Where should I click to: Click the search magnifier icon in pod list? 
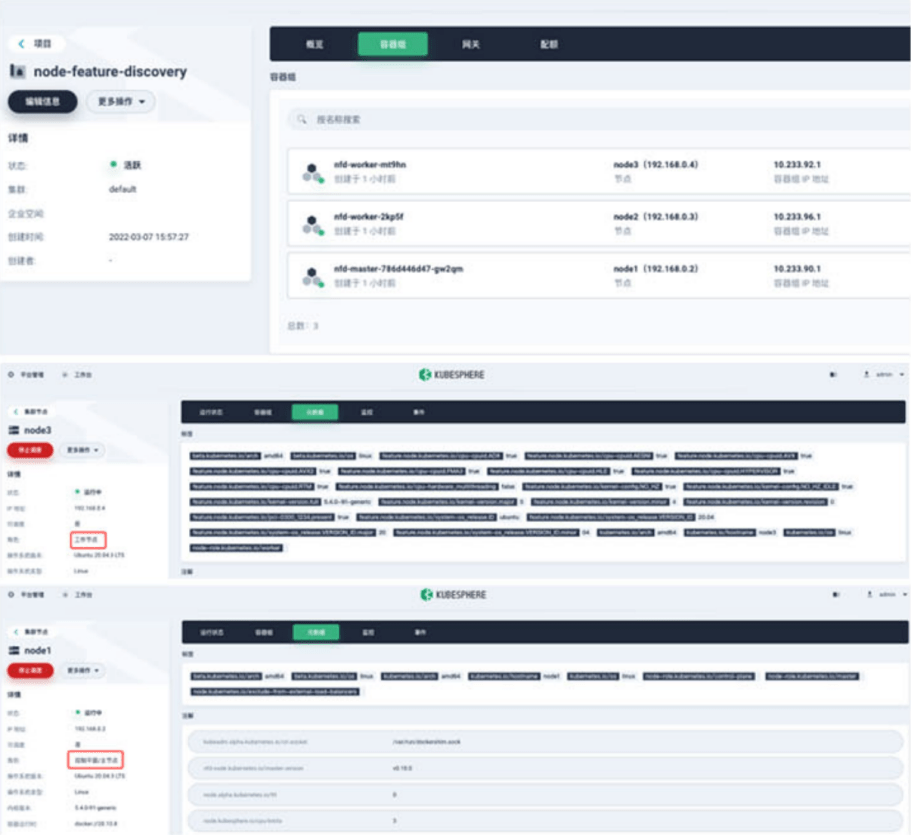point(300,119)
